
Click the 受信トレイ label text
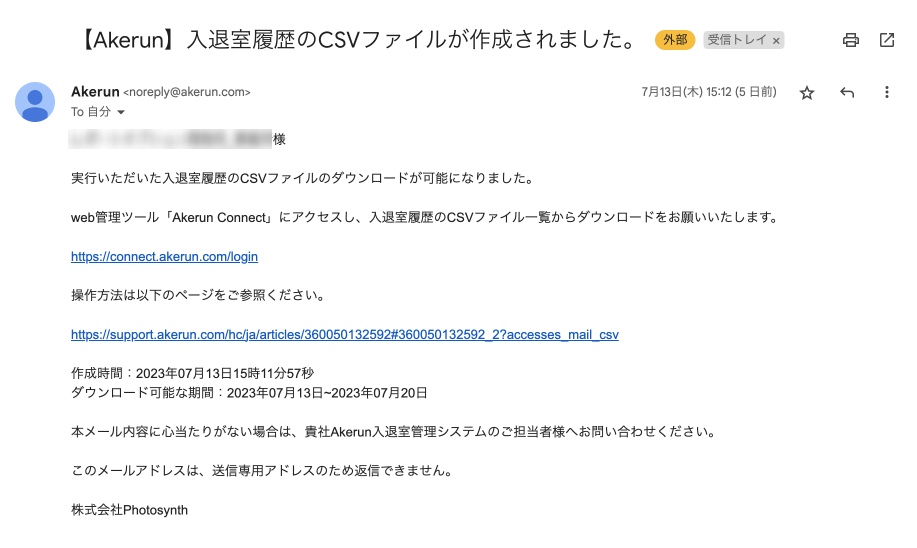pyautogui.click(x=737, y=40)
